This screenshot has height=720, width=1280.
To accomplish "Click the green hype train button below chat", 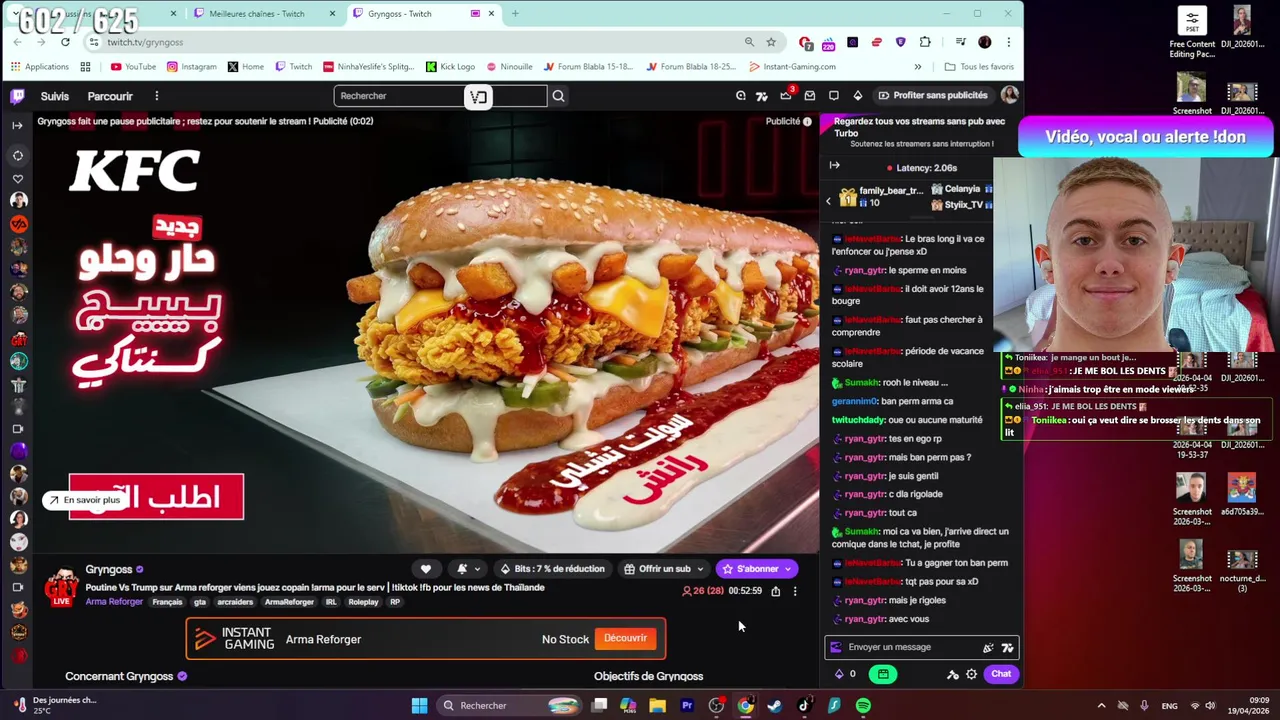I will click(883, 674).
